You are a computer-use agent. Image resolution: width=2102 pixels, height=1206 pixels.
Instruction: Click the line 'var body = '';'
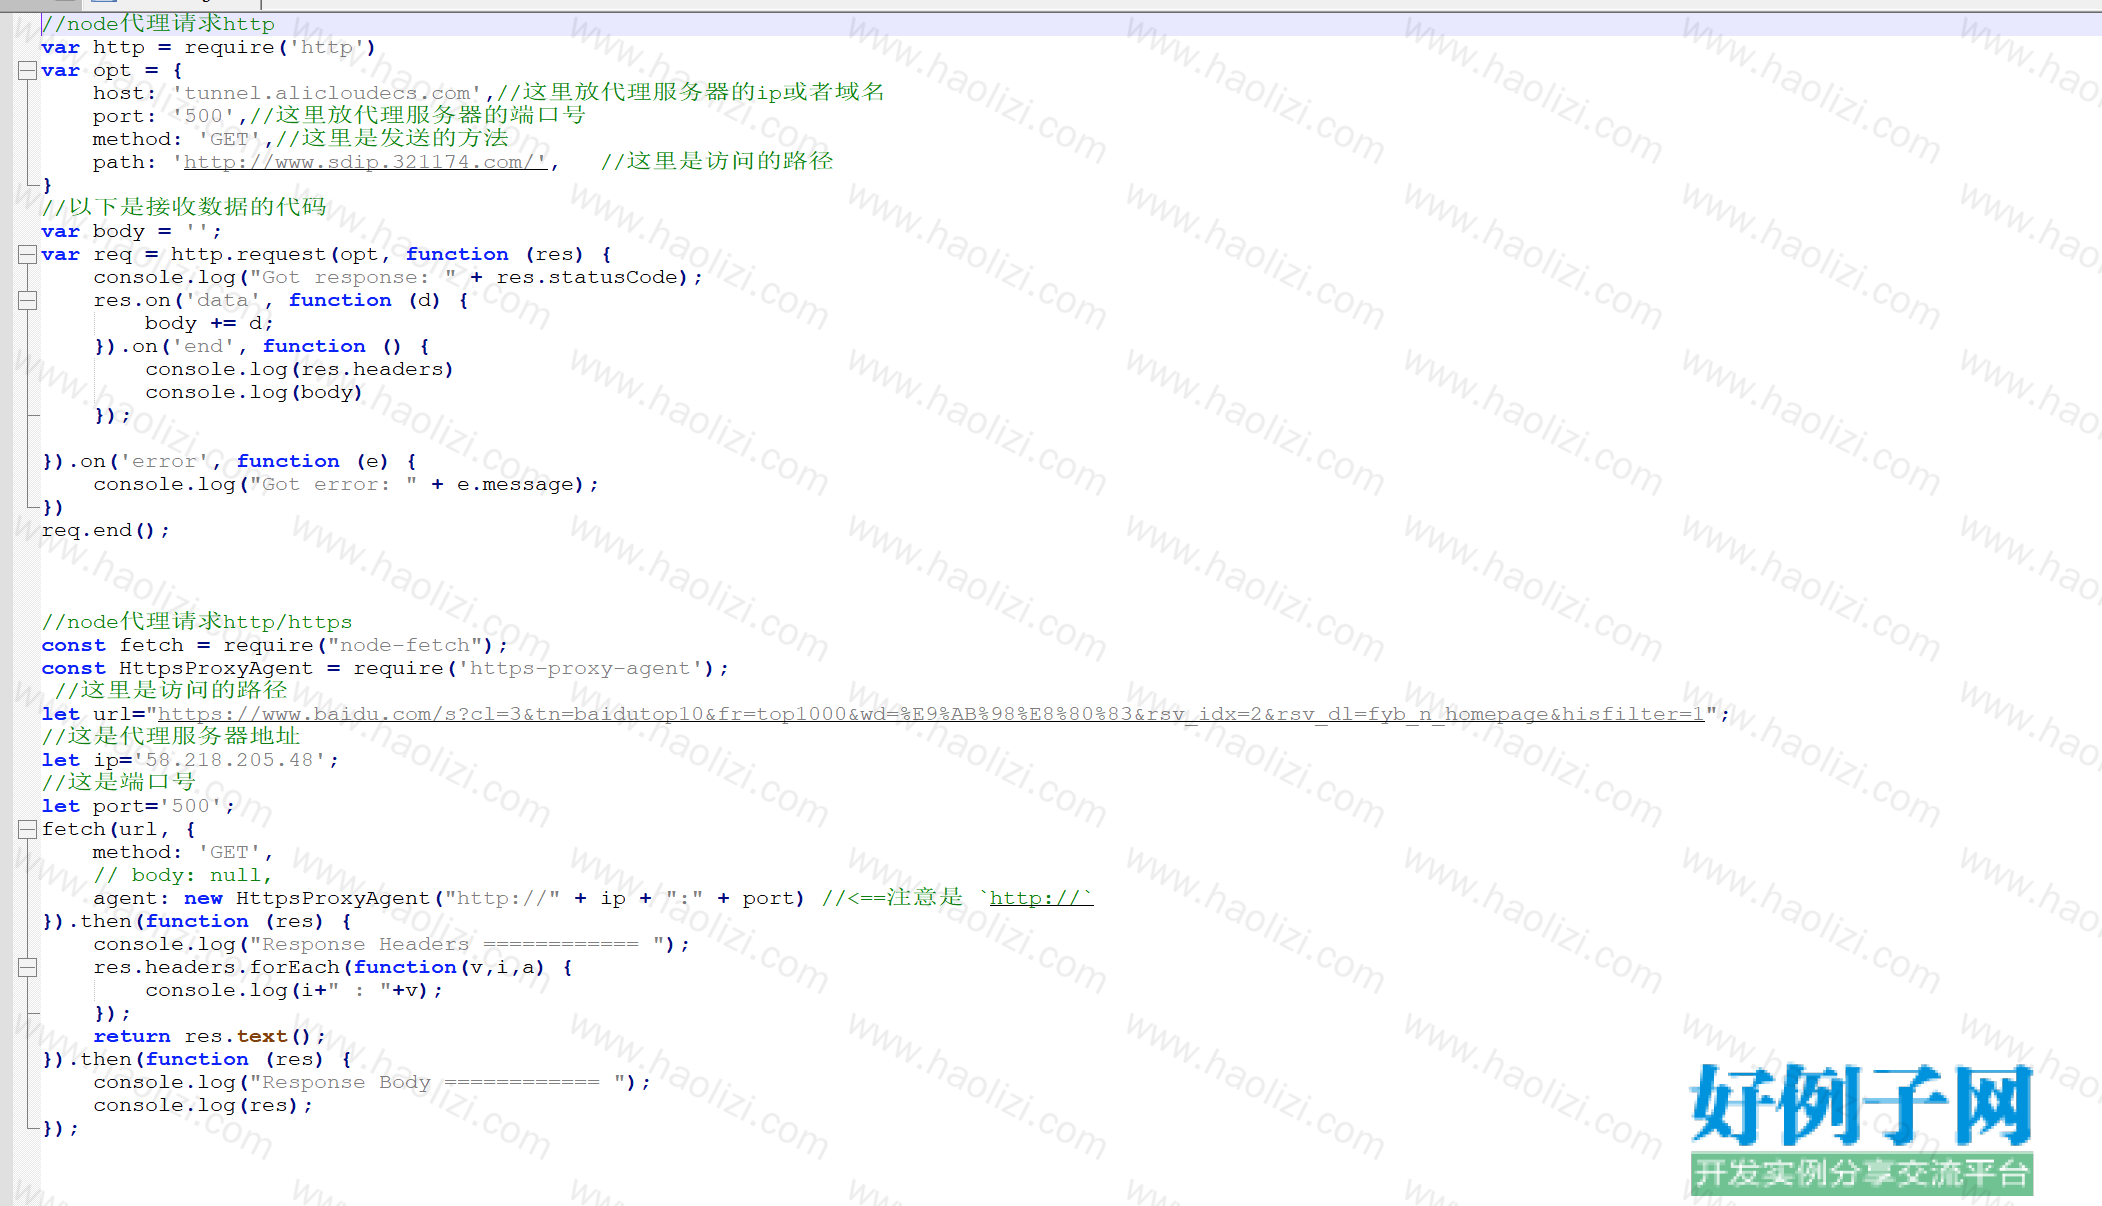[x=132, y=231]
